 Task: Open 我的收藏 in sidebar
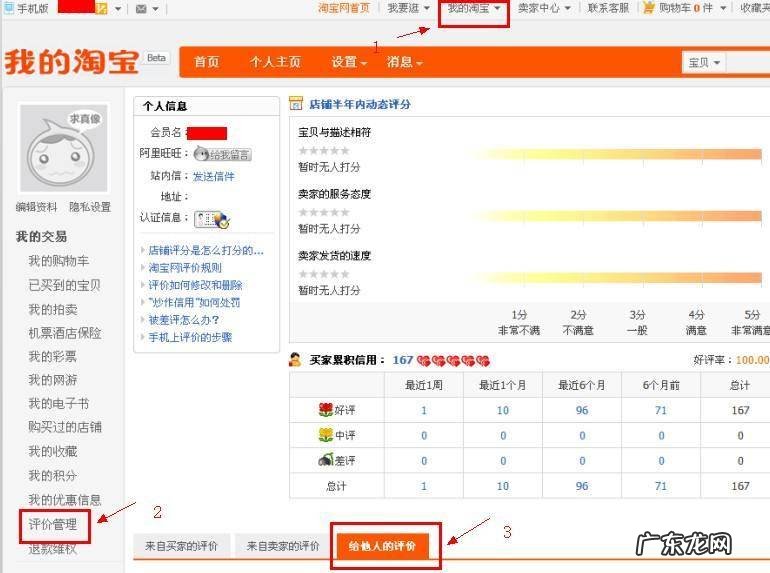(x=53, y=451)
